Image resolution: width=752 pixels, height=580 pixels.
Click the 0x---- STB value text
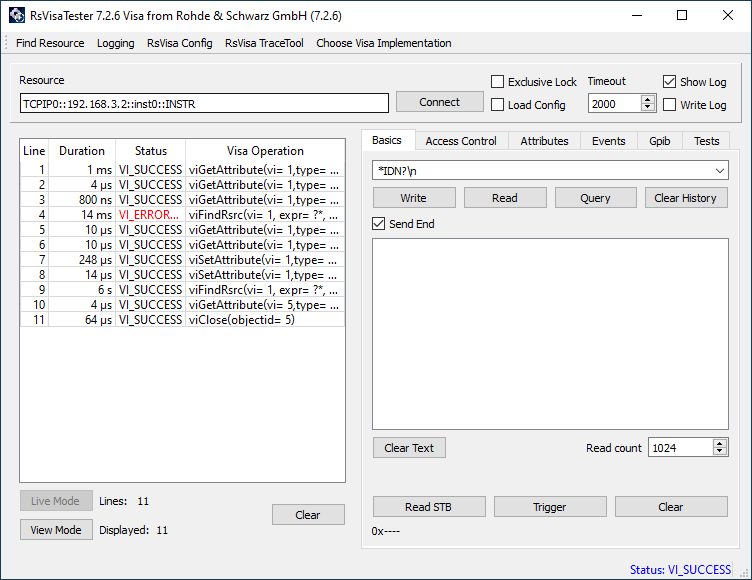click(x=386, y=531)
